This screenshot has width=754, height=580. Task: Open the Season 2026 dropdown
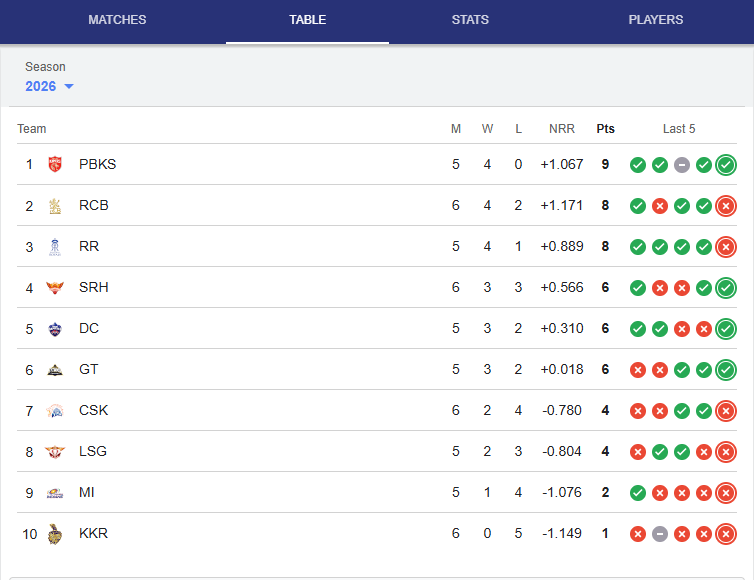pos(49,86)
